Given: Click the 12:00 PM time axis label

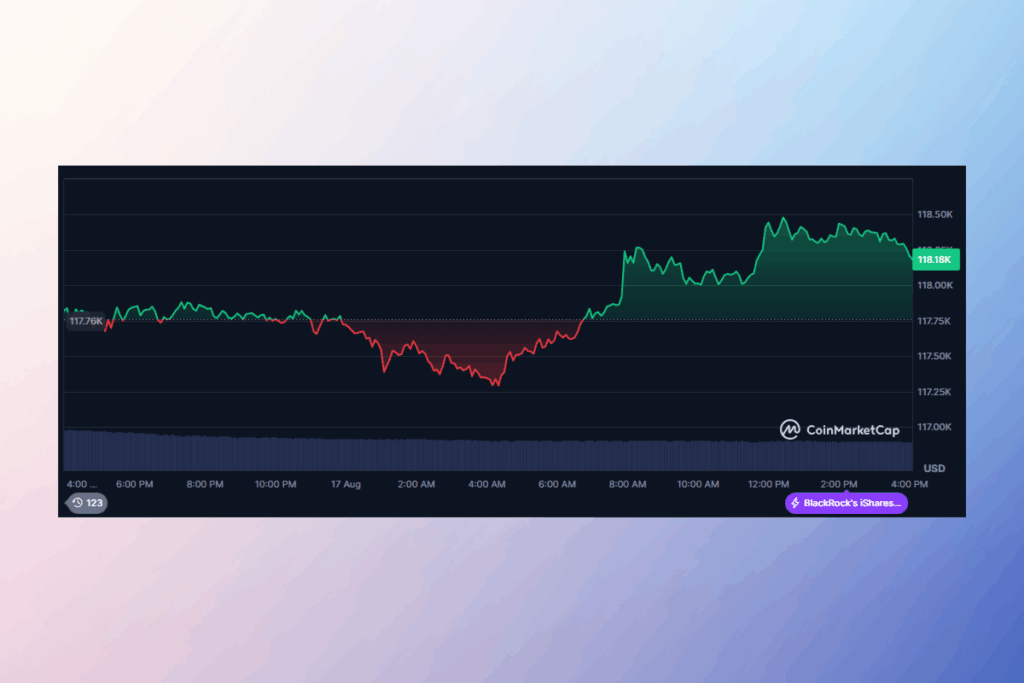Looking at the screenshot, I should click(769, 484).
